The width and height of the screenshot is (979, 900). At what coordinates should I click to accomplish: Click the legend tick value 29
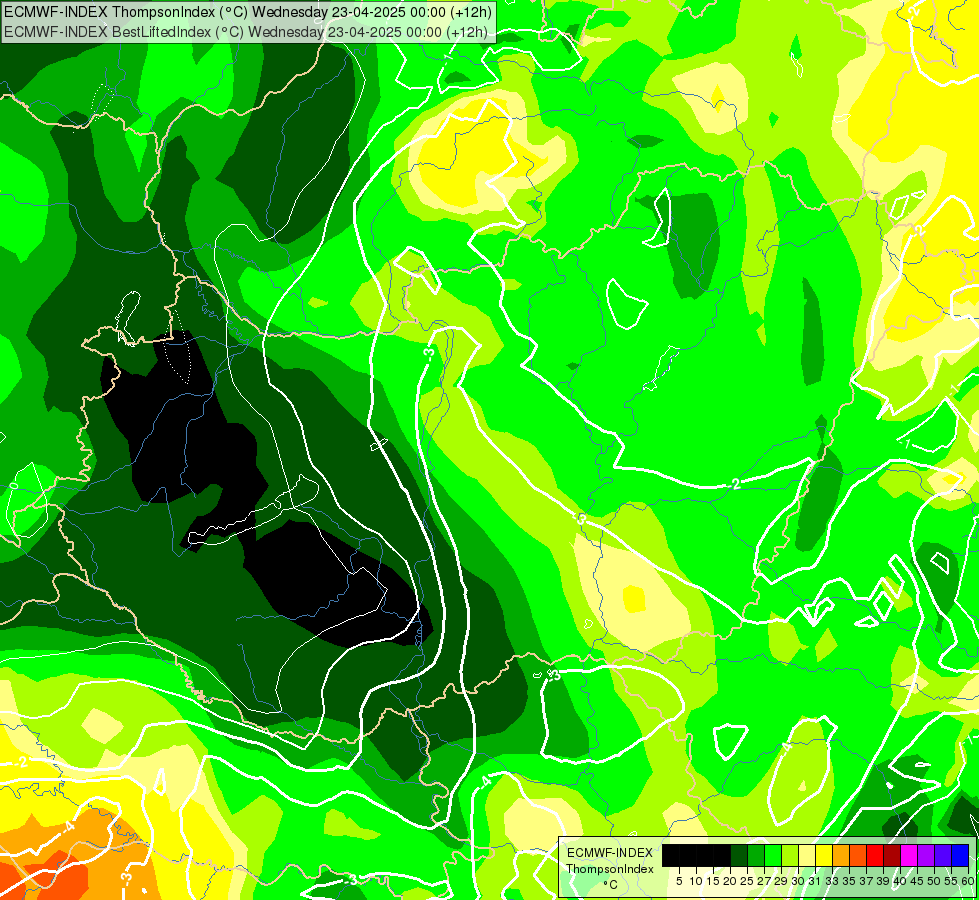click(781, 881)
